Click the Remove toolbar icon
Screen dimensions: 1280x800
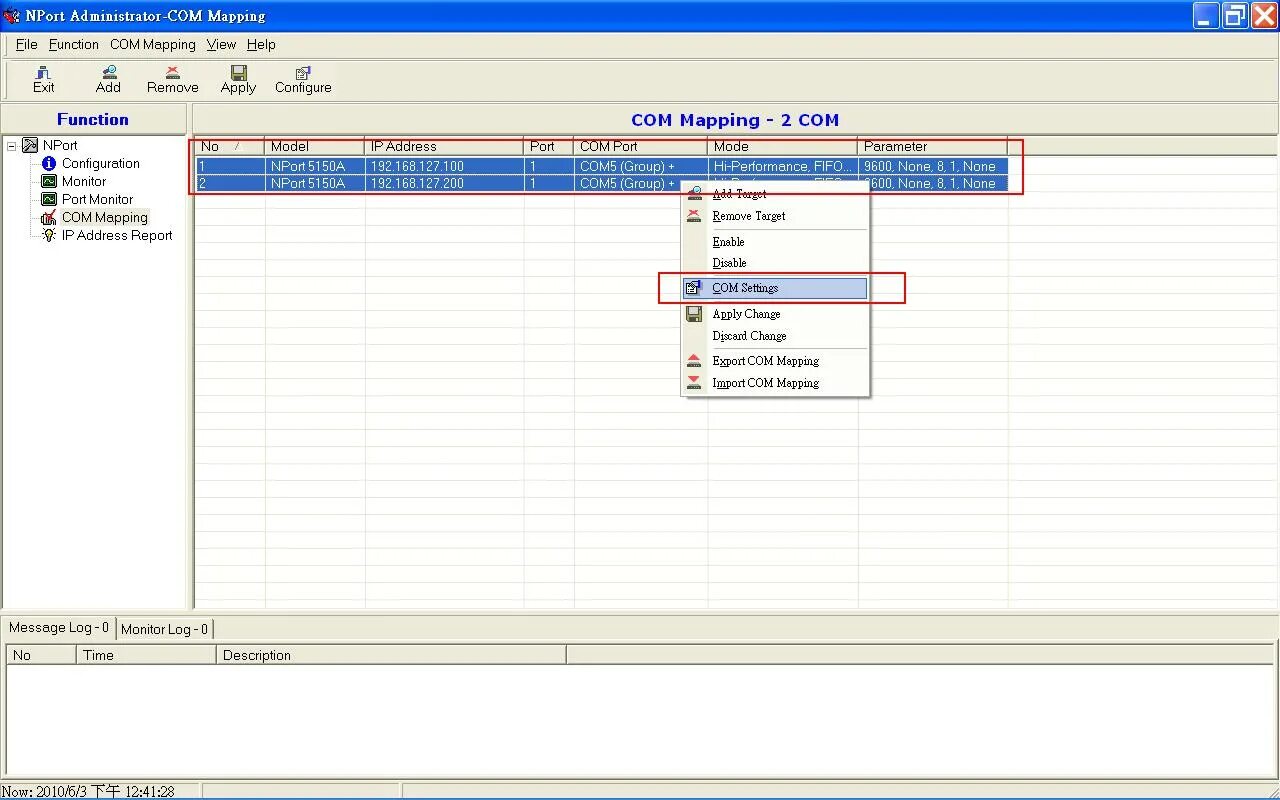tap(173, 72)
